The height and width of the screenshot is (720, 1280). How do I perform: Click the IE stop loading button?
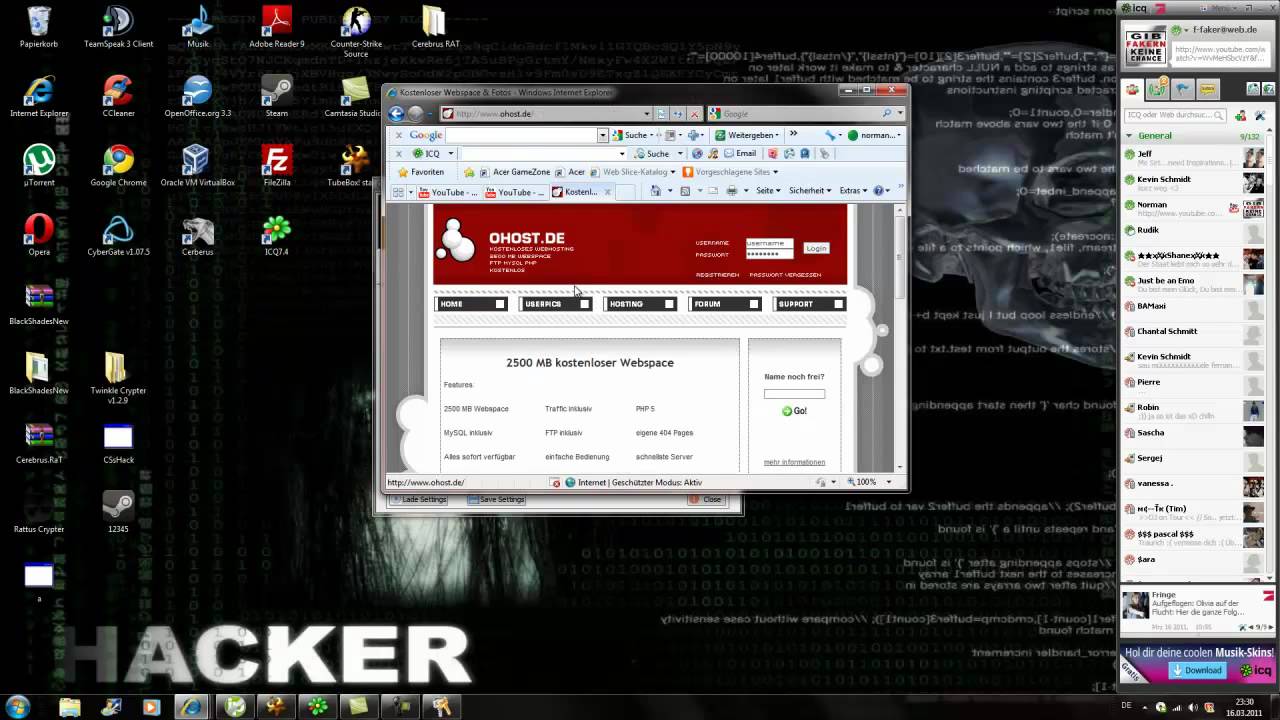coord(694,114)
